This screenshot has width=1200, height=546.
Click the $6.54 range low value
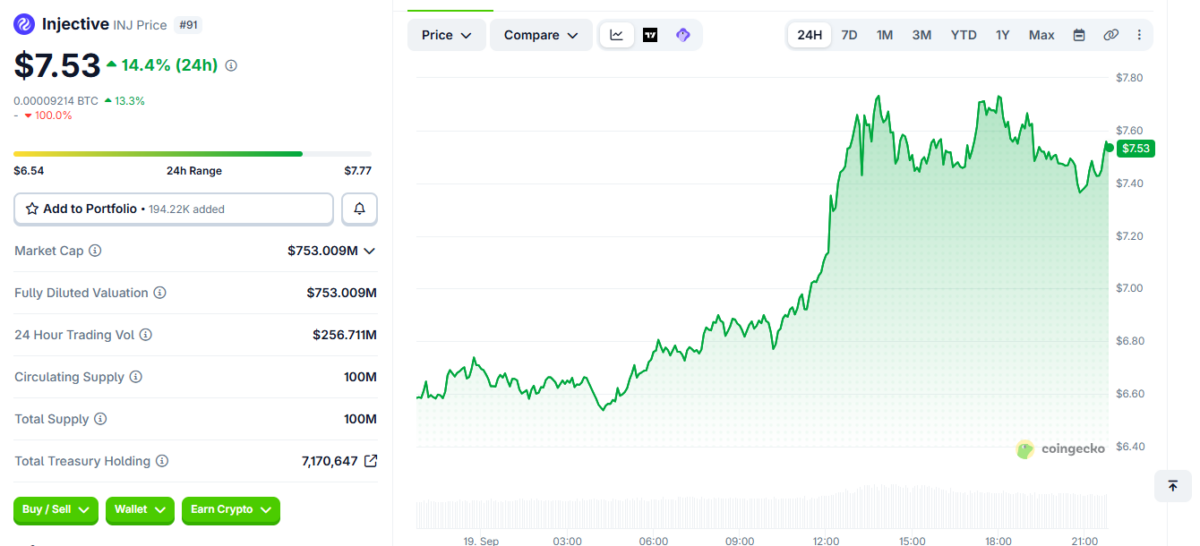(29, 171)
